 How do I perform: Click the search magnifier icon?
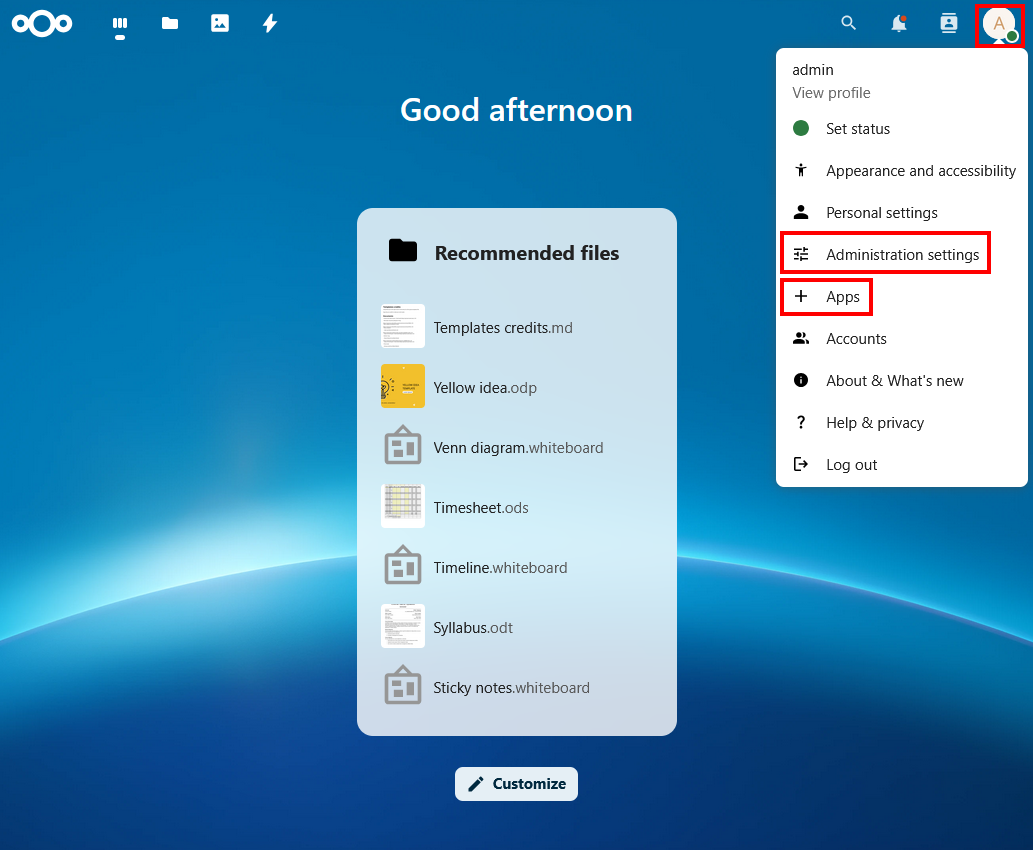click(849, 23)
